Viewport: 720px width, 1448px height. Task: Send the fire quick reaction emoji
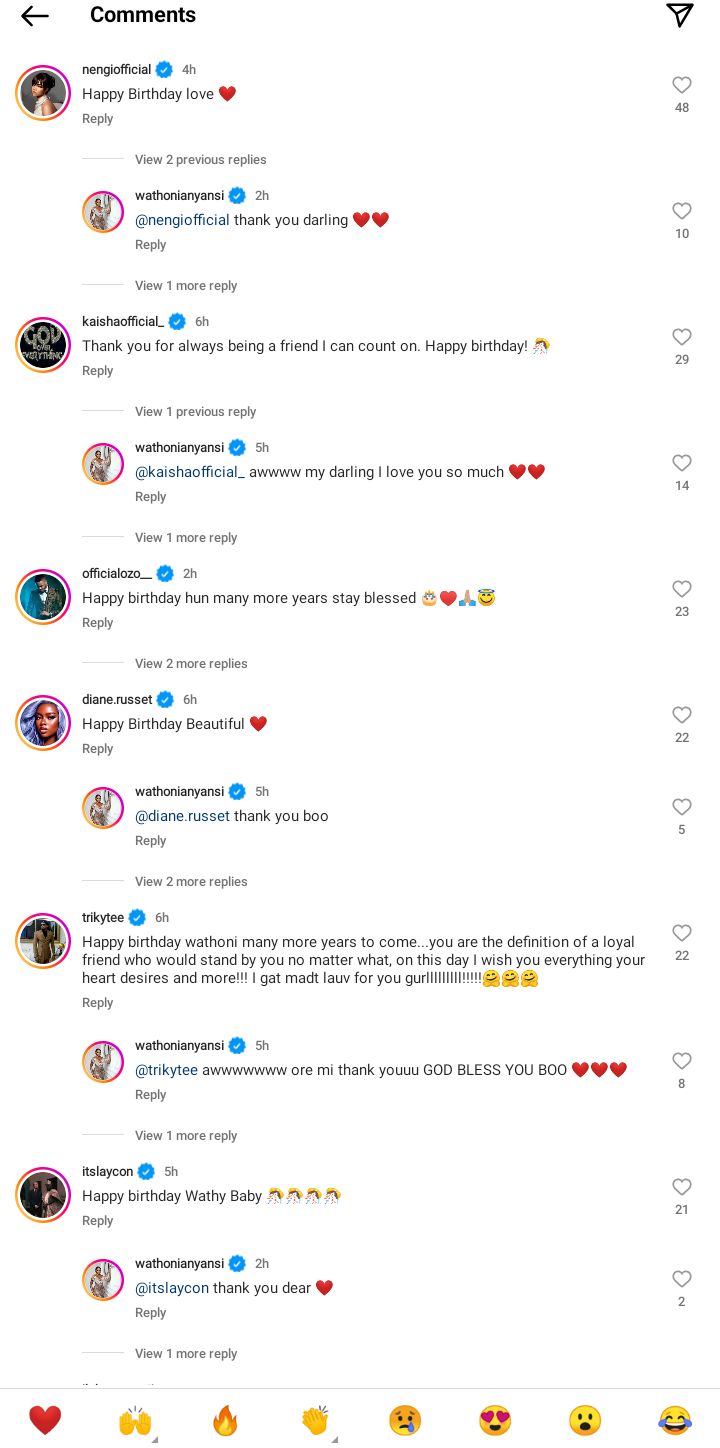pyautogui.click(x=225, y=1420)
